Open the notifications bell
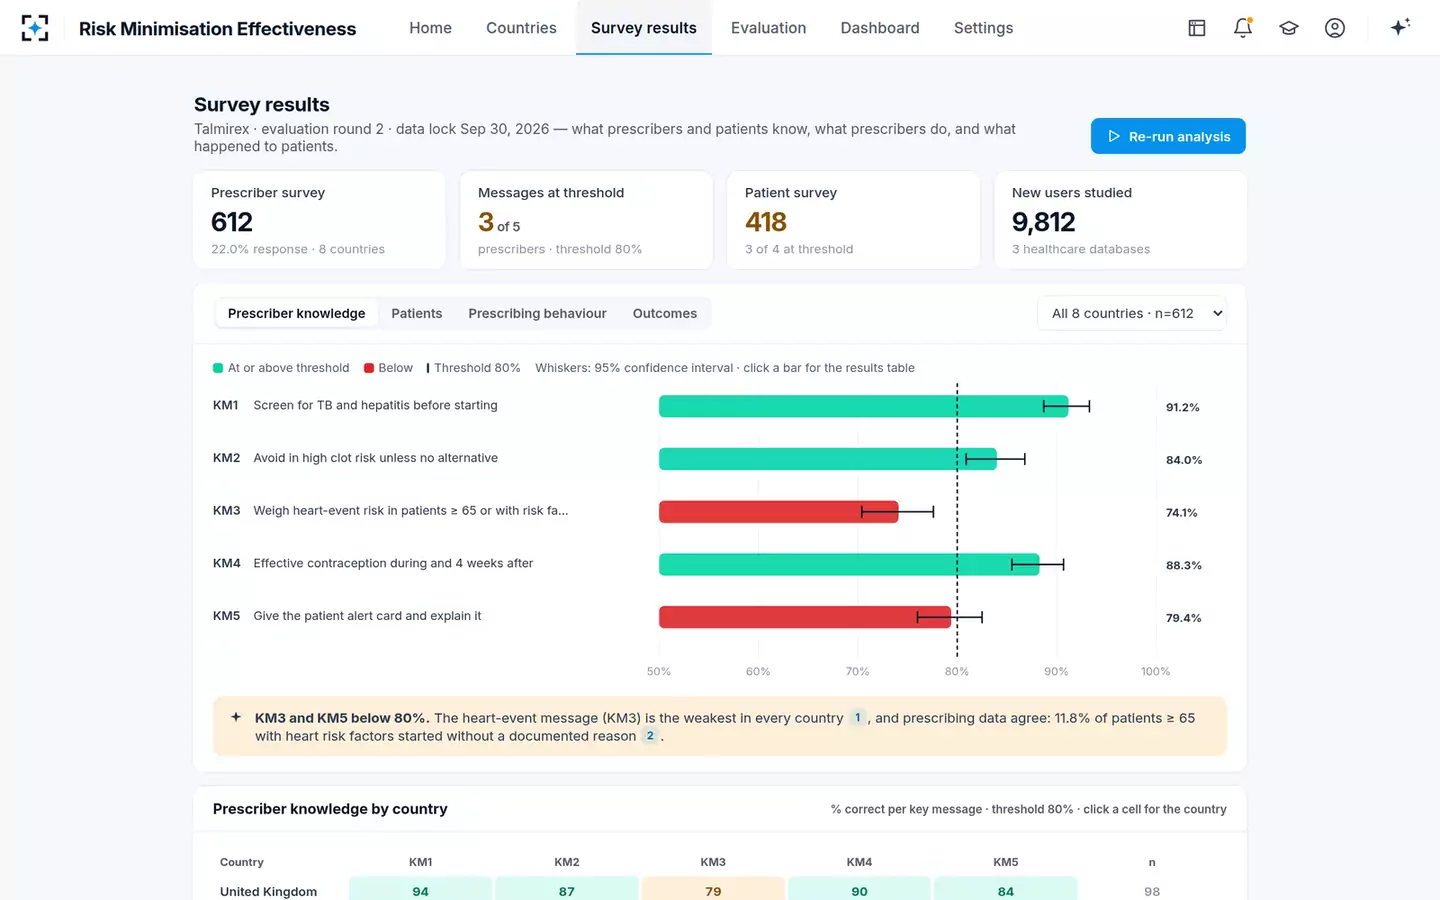The width and height of the screenshot is (1440, 900). (1243, 28)
